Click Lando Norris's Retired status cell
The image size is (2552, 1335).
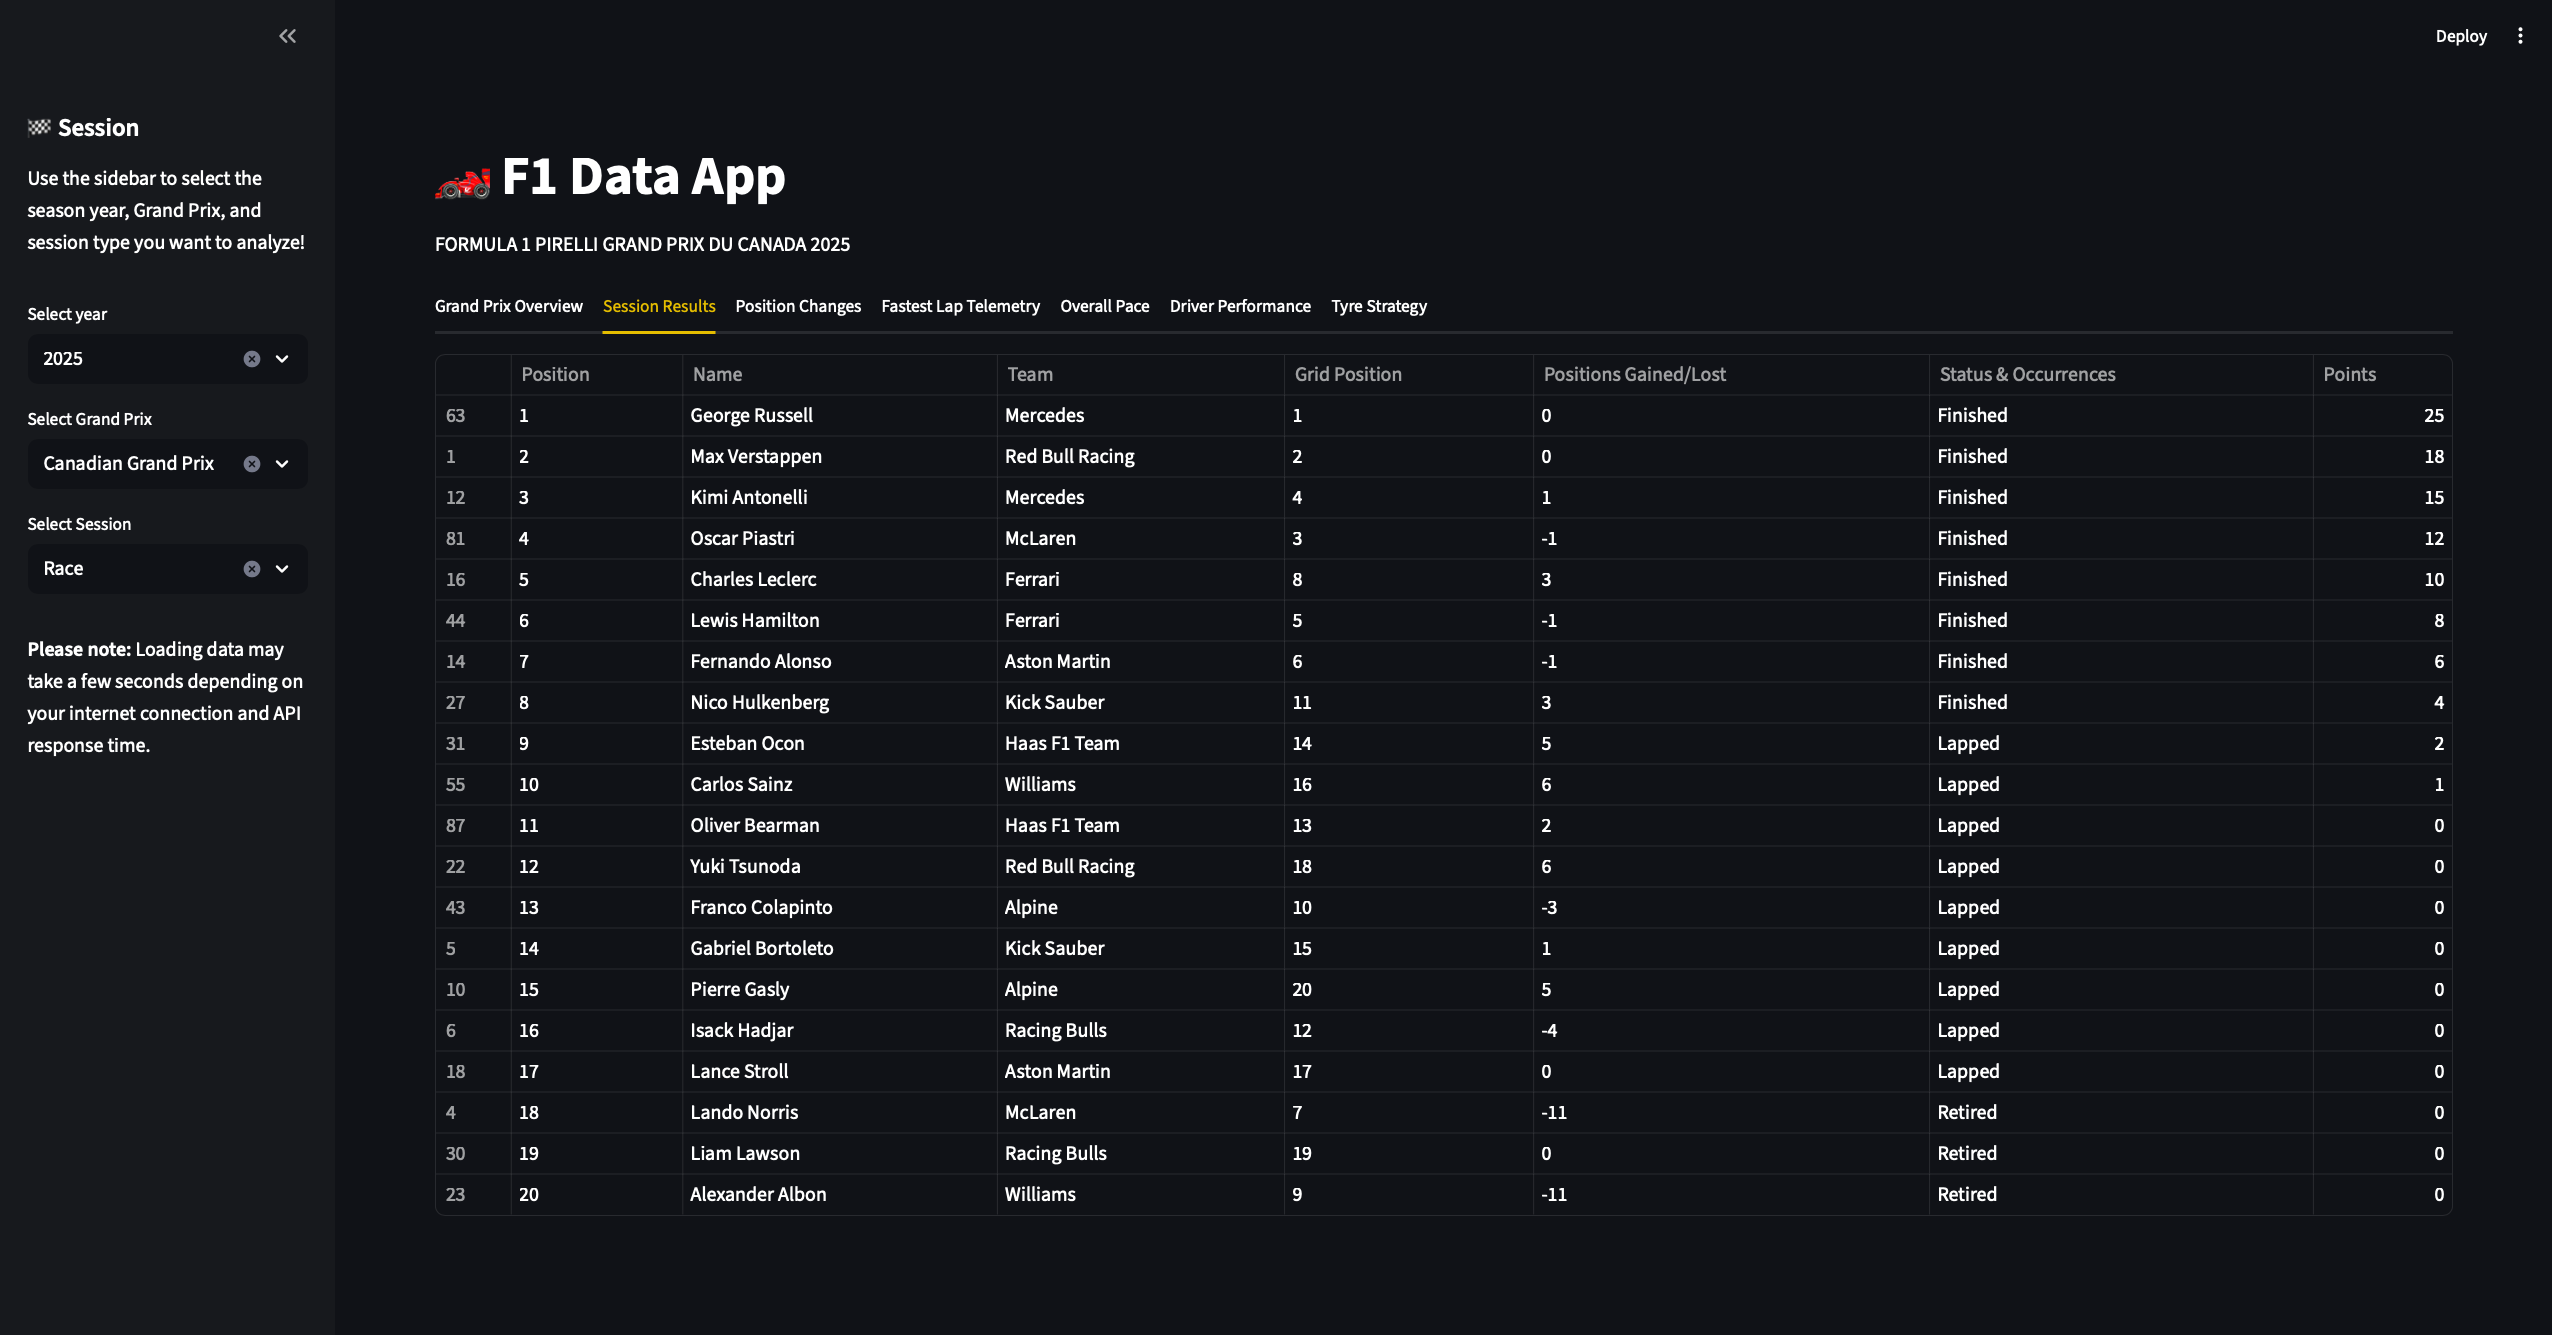[x=2121, y=1112]
